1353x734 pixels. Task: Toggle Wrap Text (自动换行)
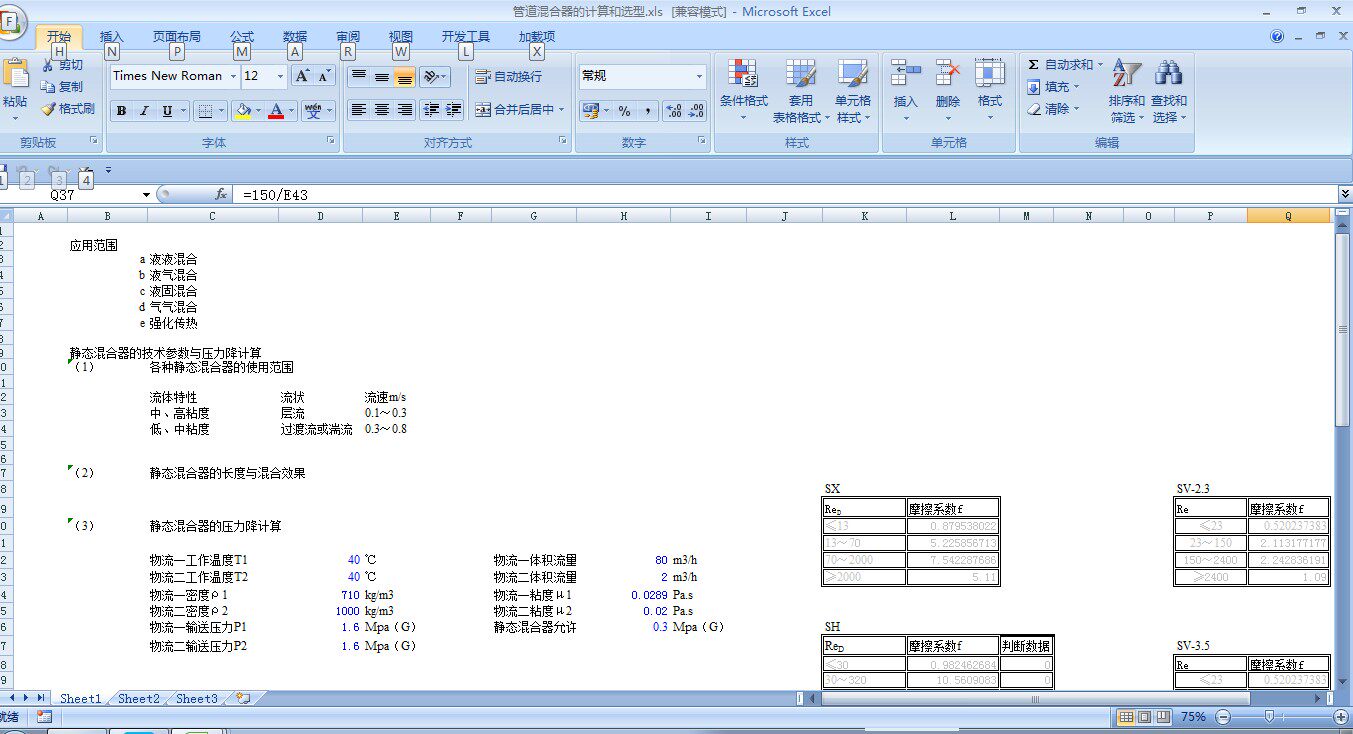(509, 76)
